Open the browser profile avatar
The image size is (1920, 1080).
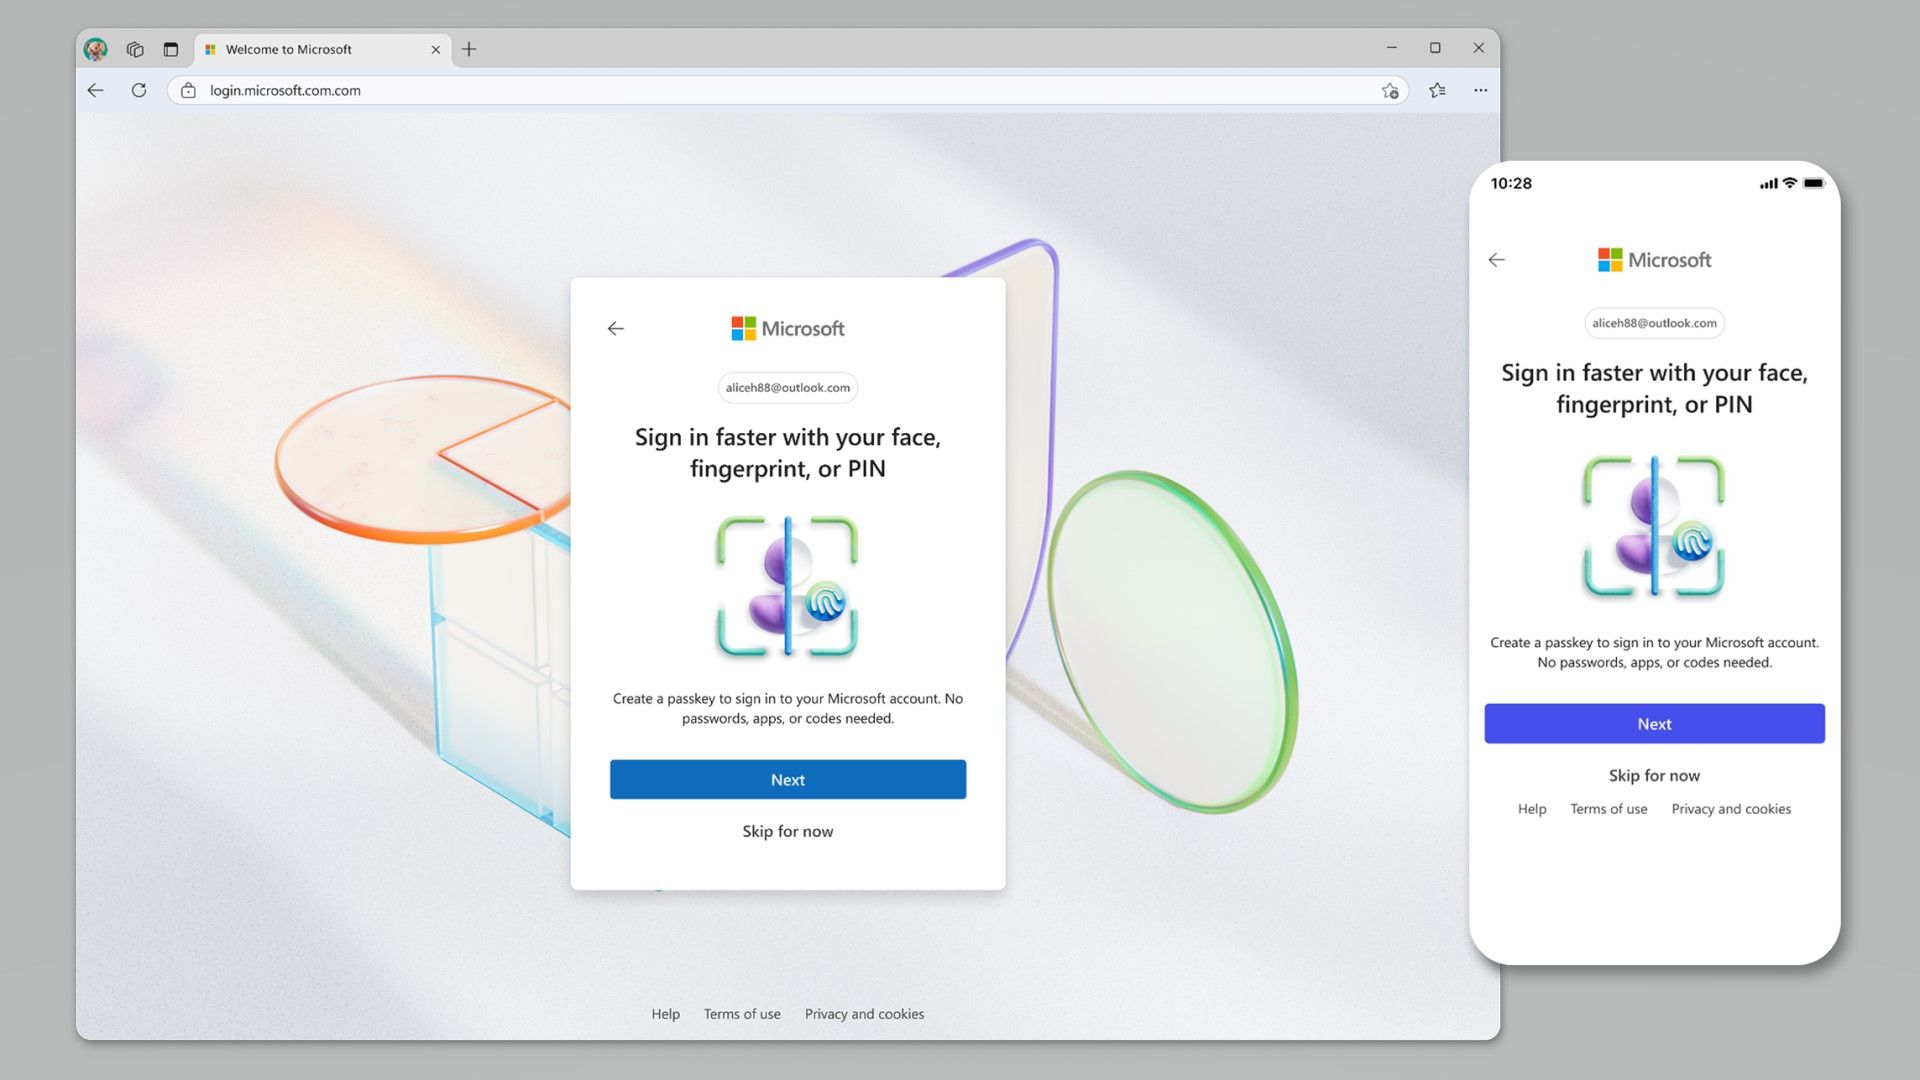[96, 49]
